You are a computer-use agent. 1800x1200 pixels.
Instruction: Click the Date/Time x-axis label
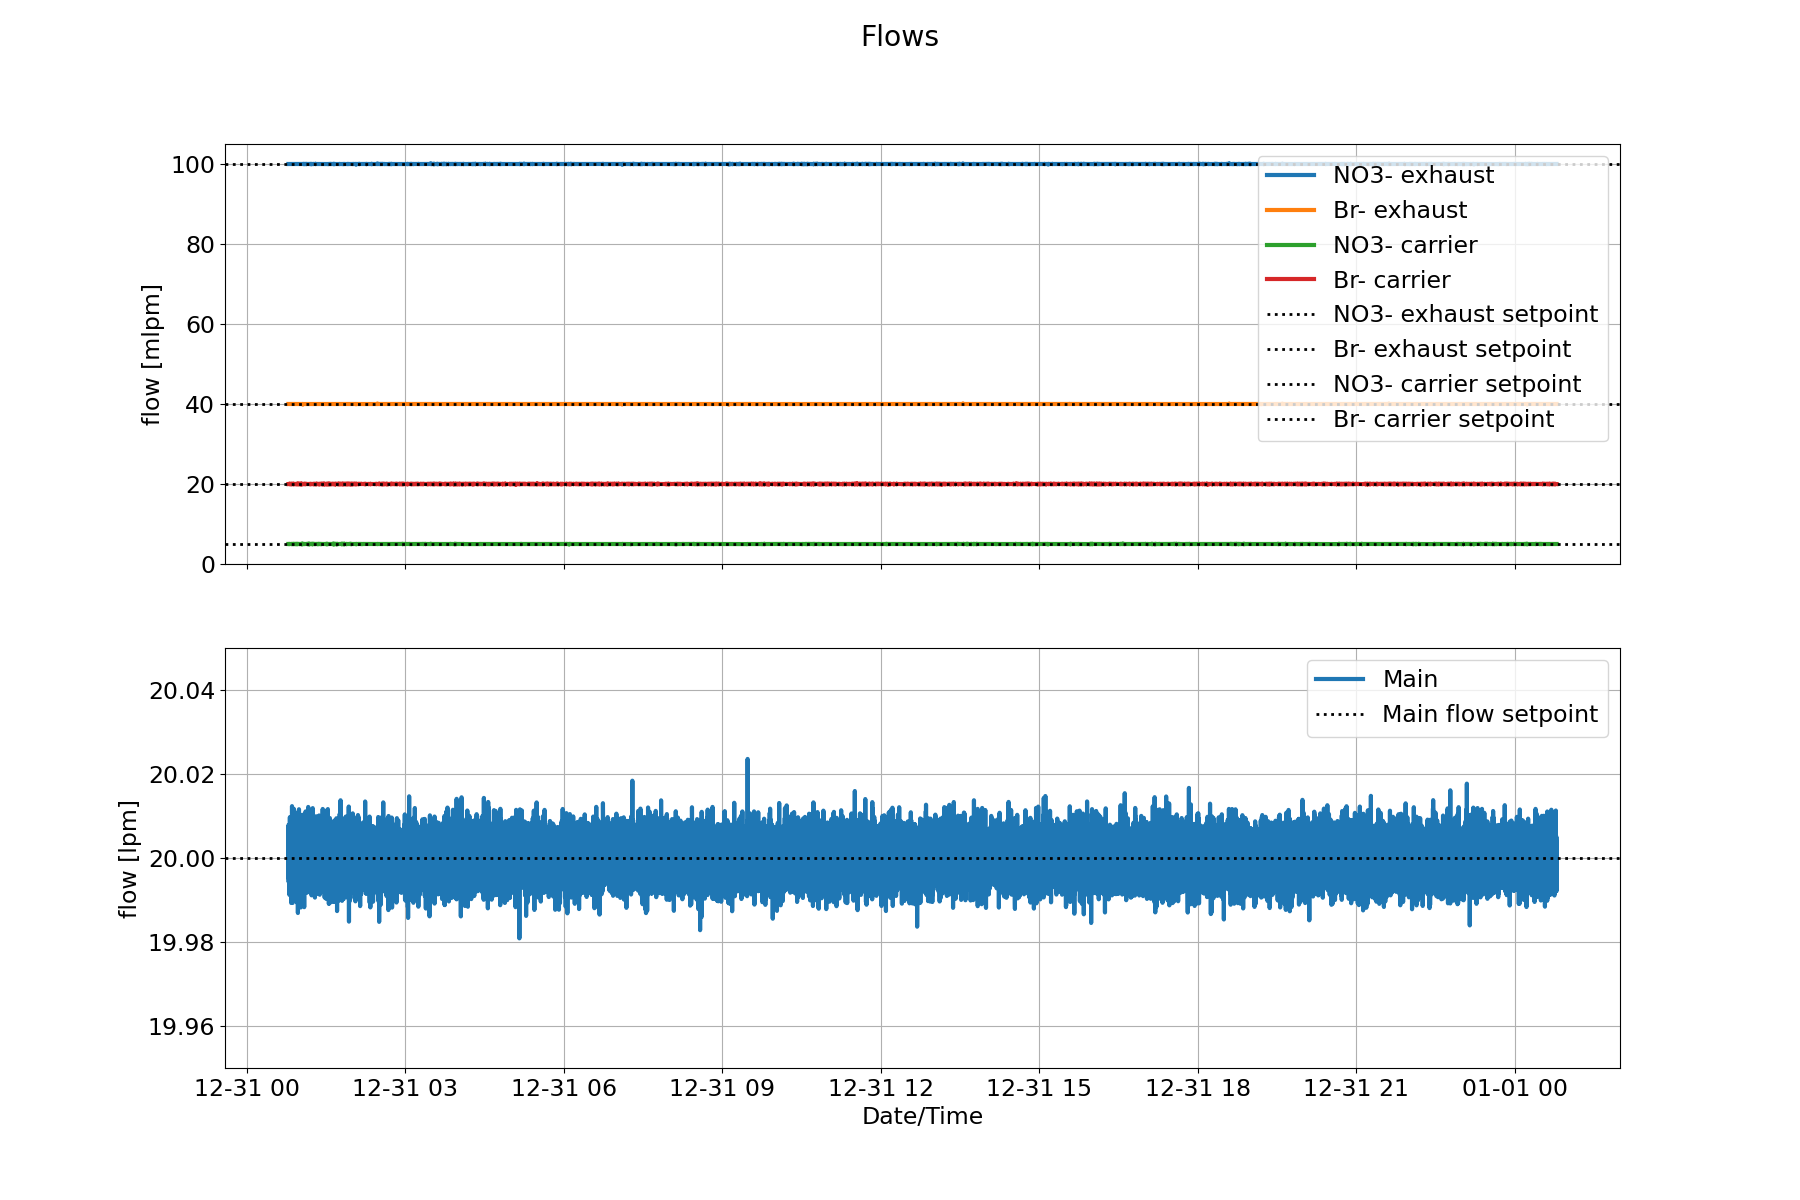(x=922, y=1116)
